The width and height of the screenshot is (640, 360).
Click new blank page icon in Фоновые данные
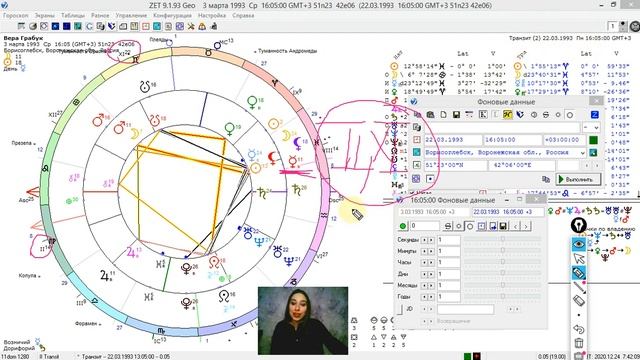tap(443, 115)
